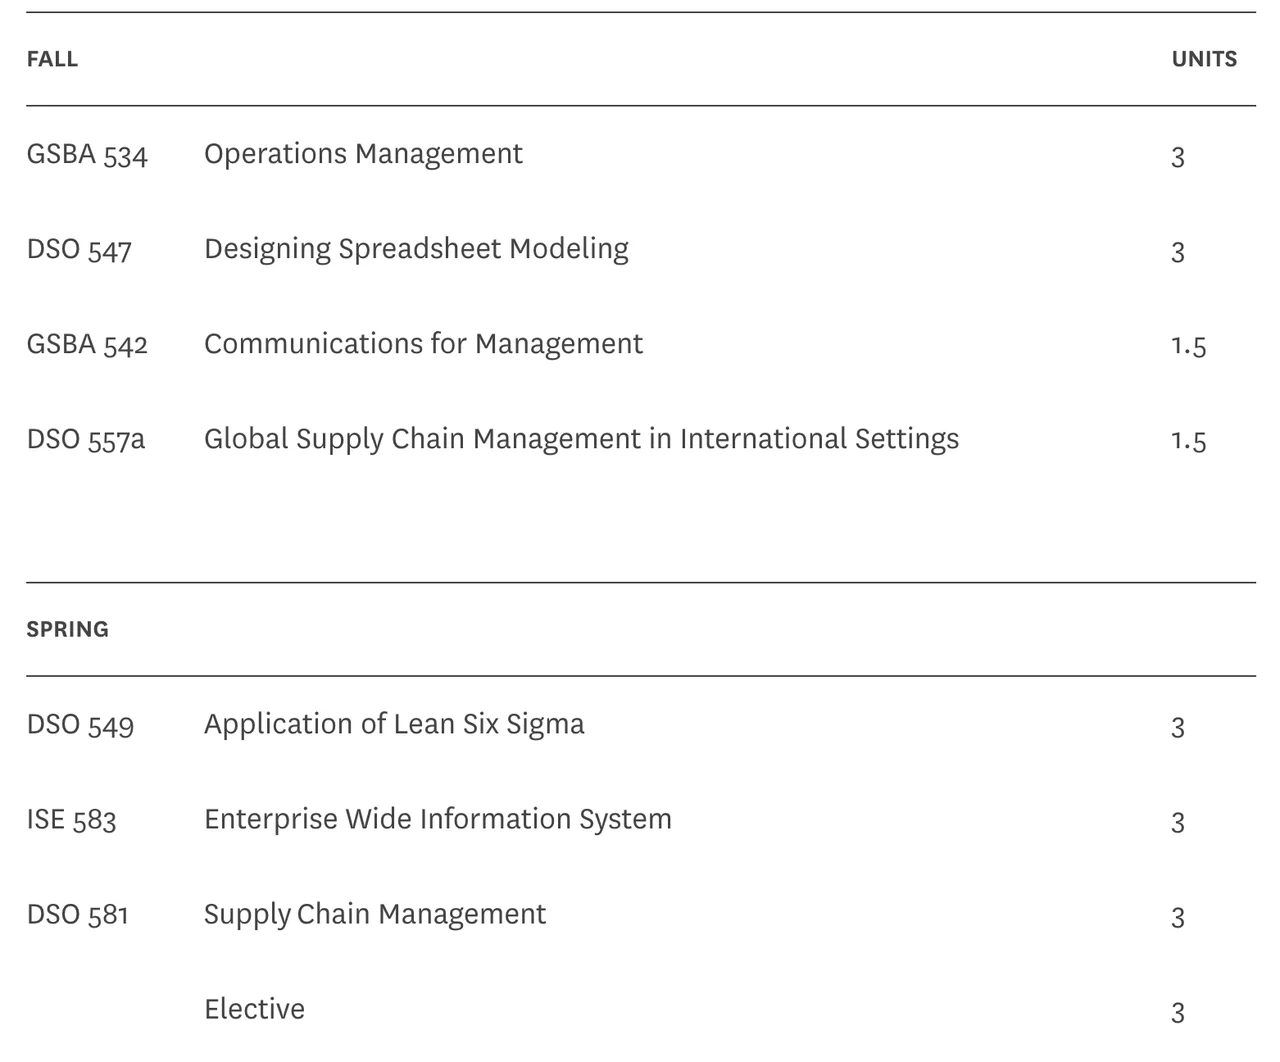Click the DSO 549 course code
The image size is (1280, 1062).
80,725
